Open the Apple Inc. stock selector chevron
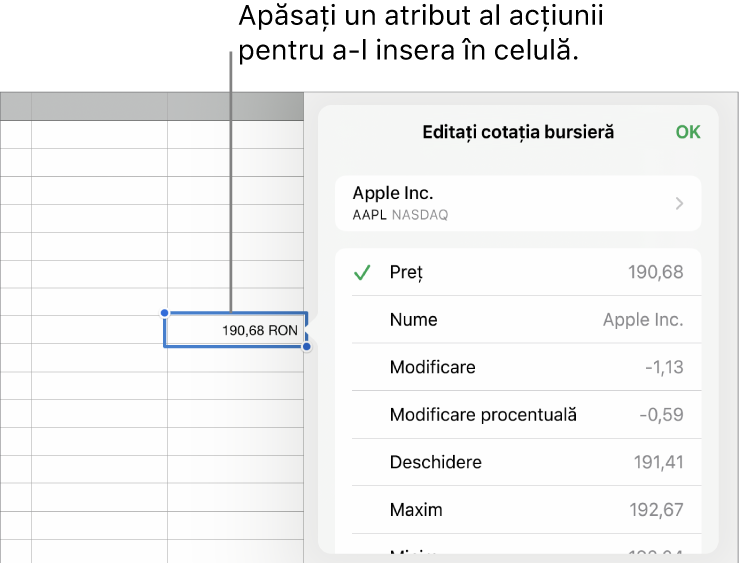 tap(680, 204)
